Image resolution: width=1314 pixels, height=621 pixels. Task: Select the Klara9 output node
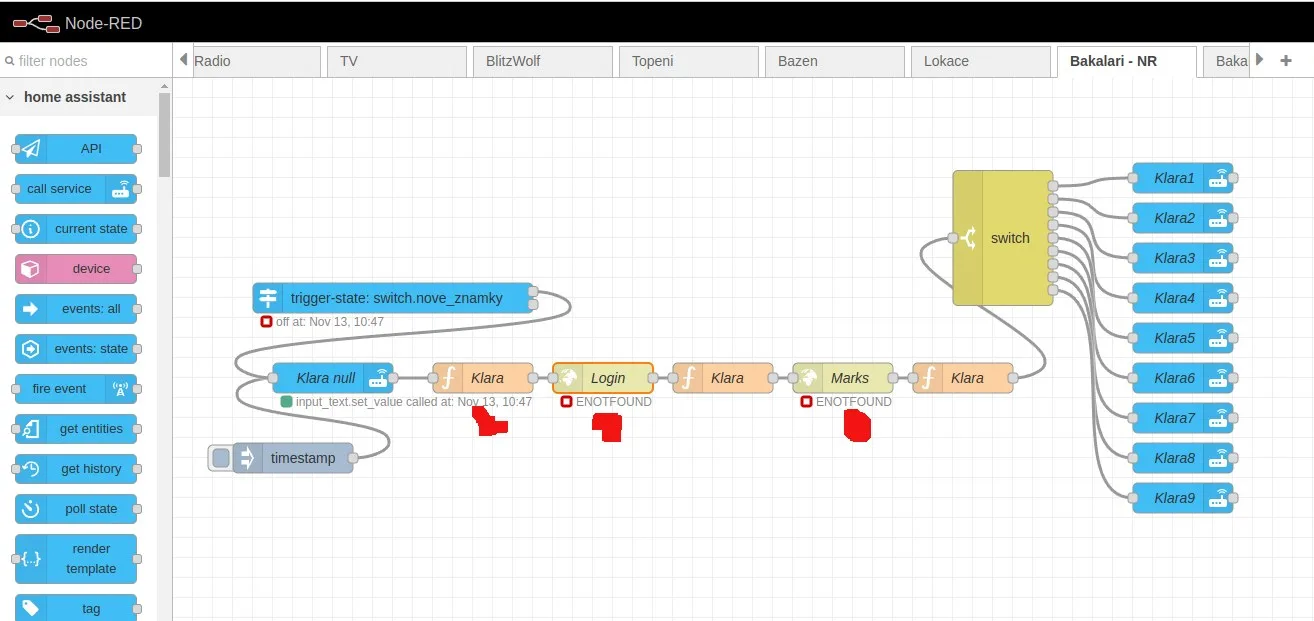pyautogui.click(x=1182, y=498)
